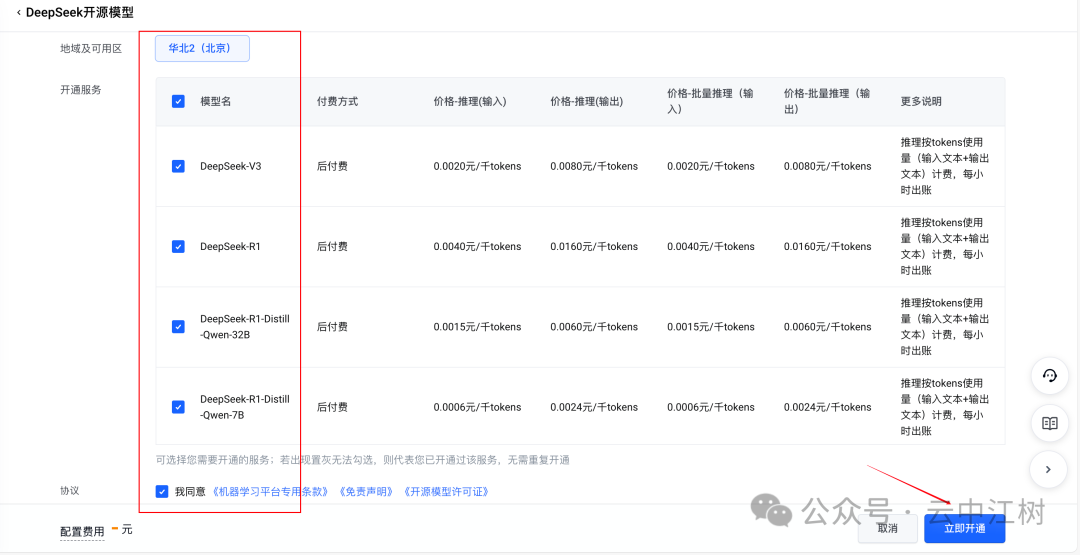Click DeepSeek-R1 output price 0.0160元/千tokens
1080x555 pixels.
click(594, 247)
